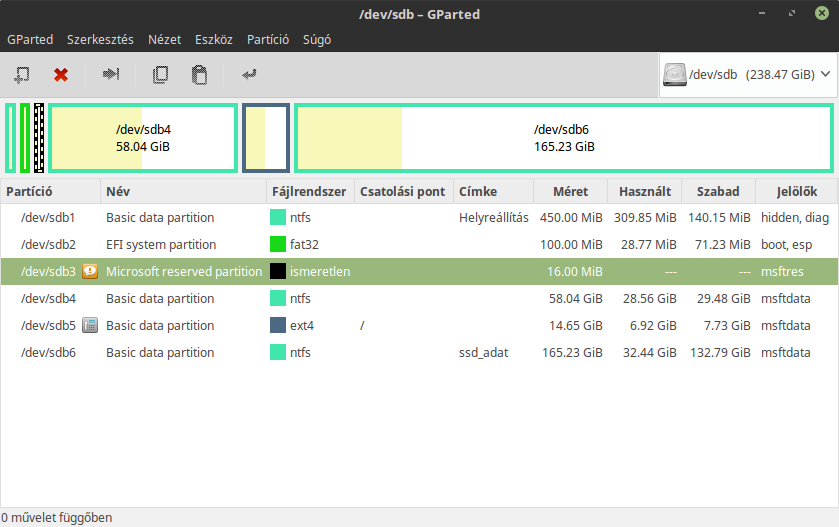Screen dimensions: 839x527
Task: Click the red Delete partition icon
Action: pos(61,74)
